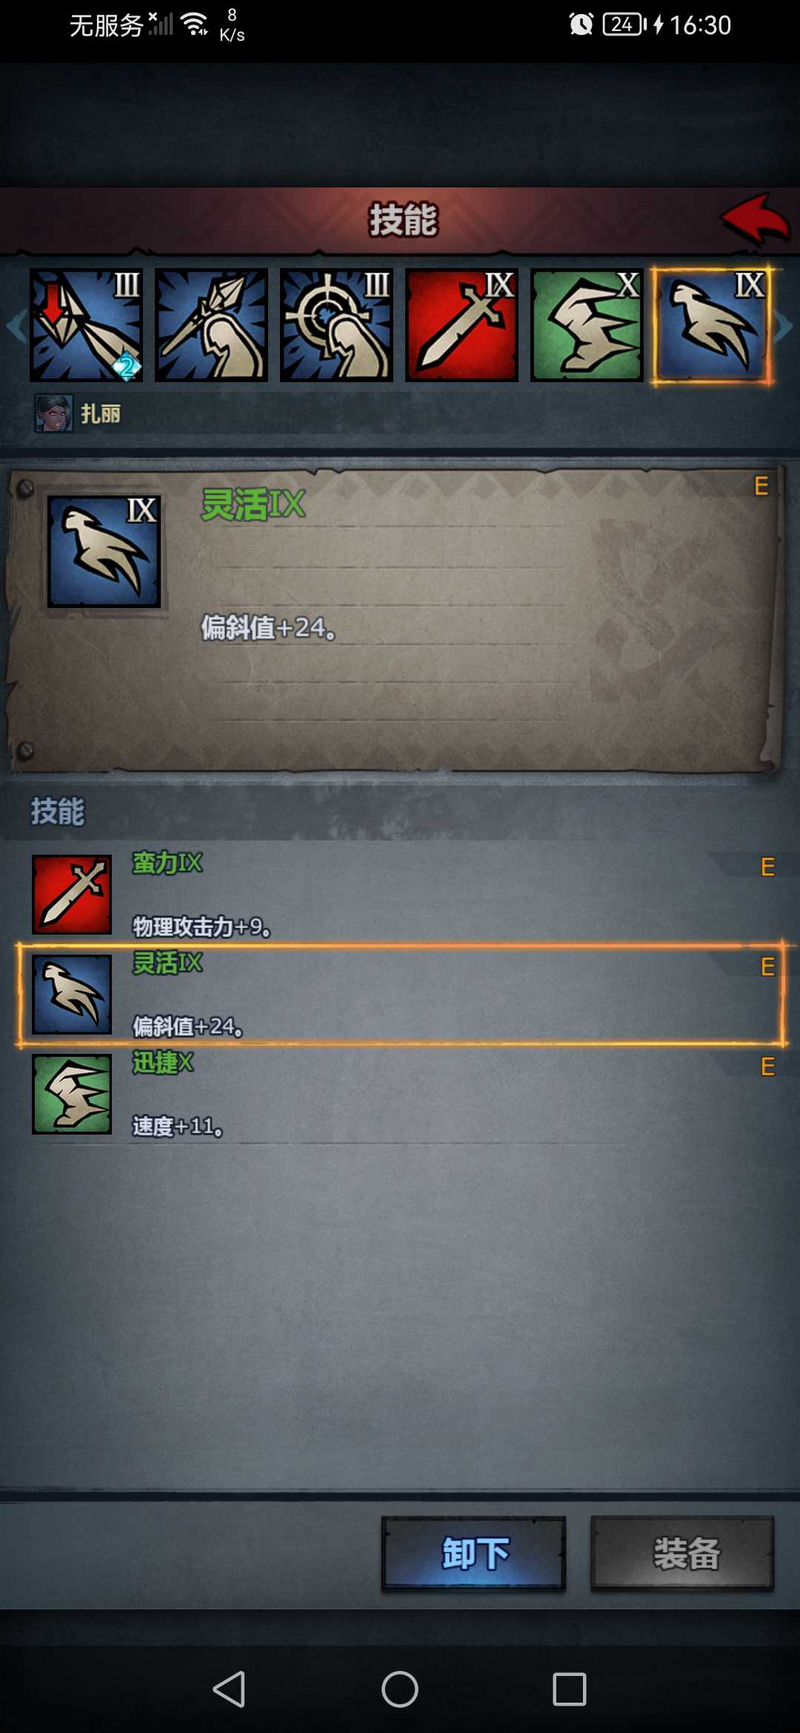
Task: Tap the red back arrow icon
Action: pyautogui.click(x=756, y=219)
